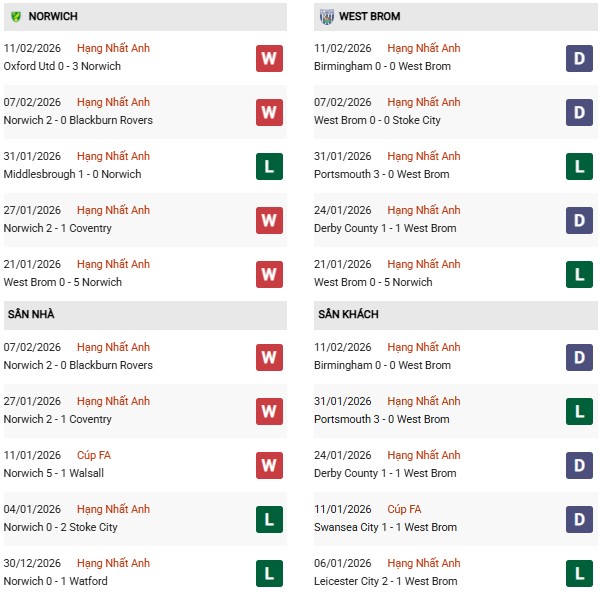Select the SÂN KHÁCH section header
This screenshot has height=593, width=600.
point(348,314)
